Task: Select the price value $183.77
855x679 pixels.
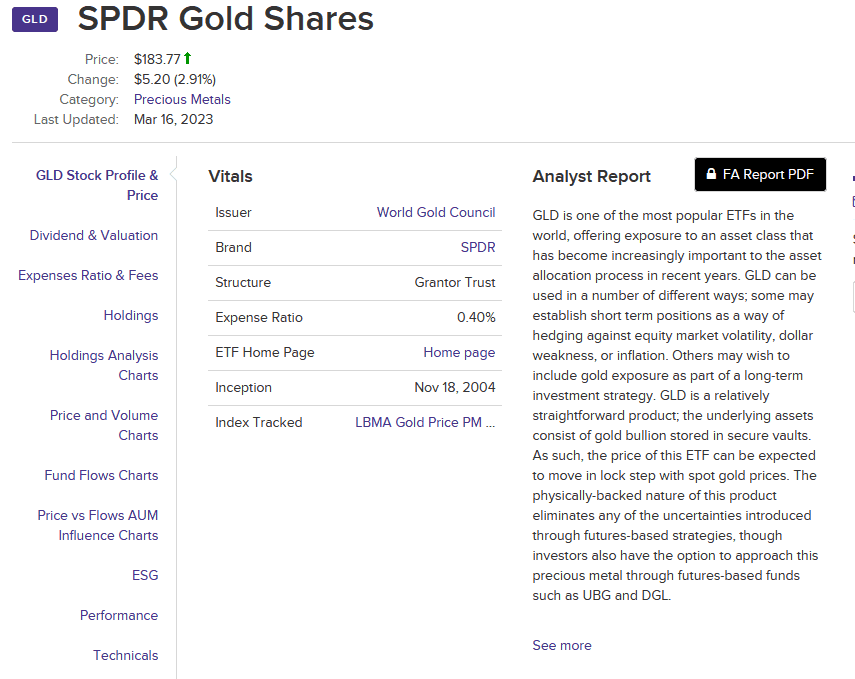Action: pyautogui.click(x=157, y=59)
